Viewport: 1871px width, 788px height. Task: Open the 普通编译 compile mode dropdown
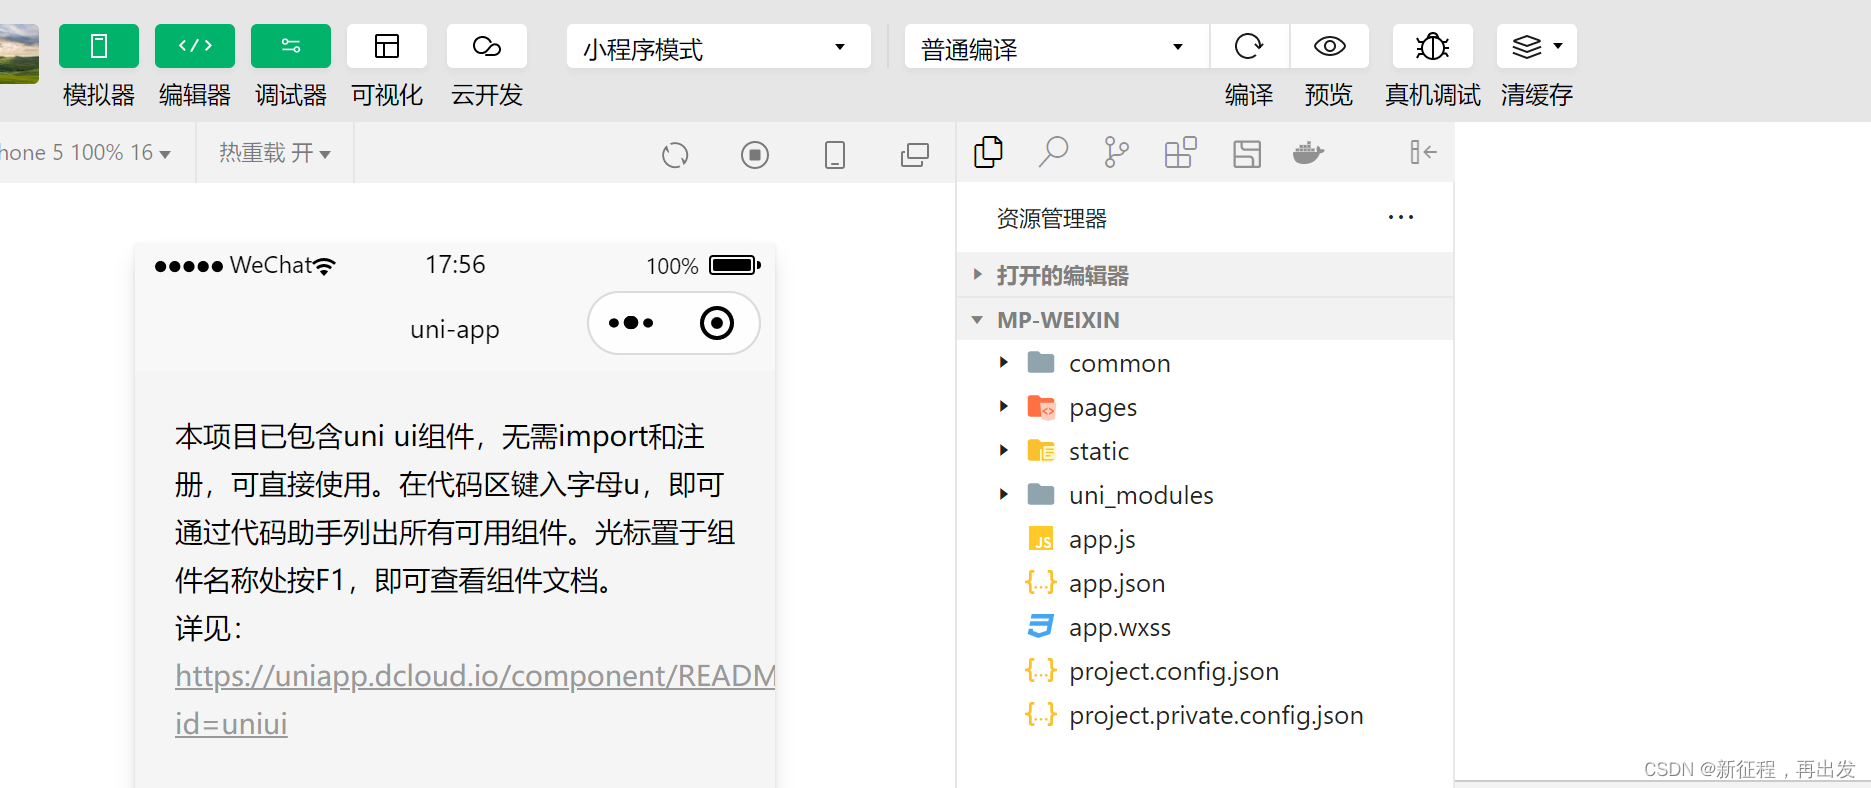click(1056, 47)
